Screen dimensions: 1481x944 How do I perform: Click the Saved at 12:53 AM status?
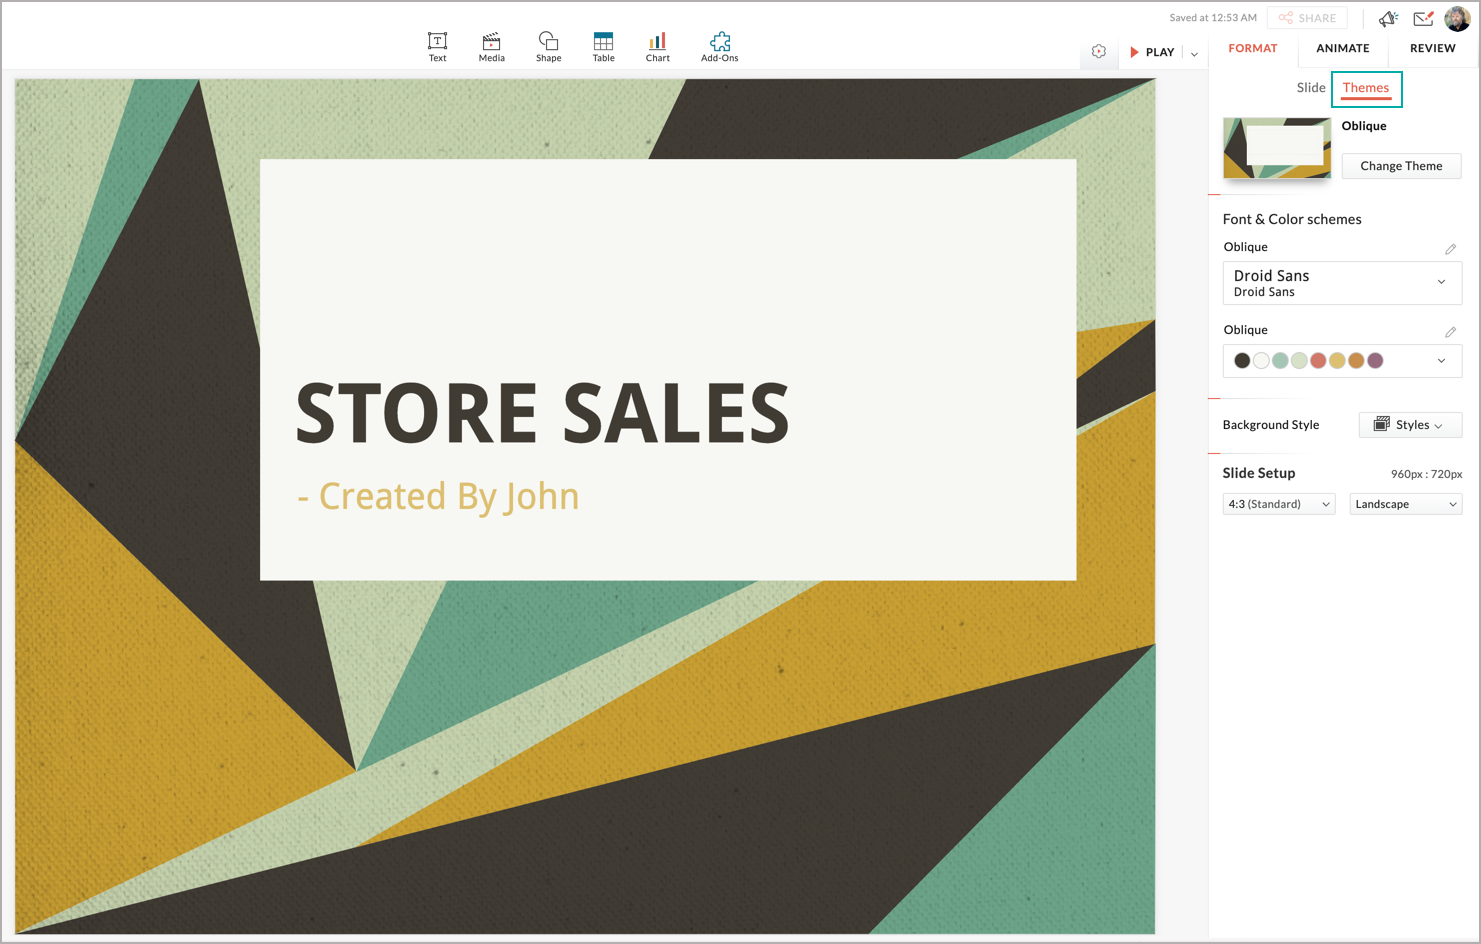click(1212, 18)
